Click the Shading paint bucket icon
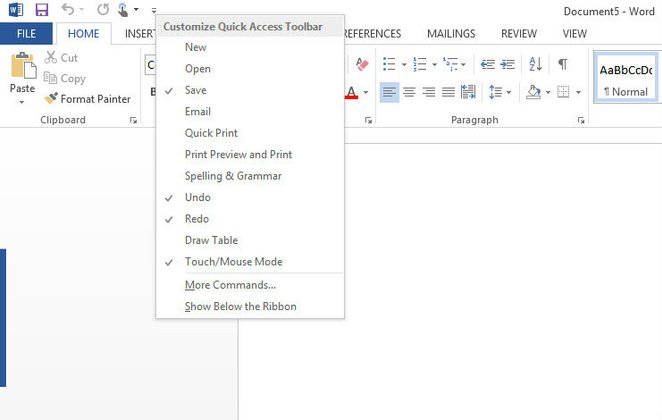Screen dimensions: 662x420 pos(533,92)
